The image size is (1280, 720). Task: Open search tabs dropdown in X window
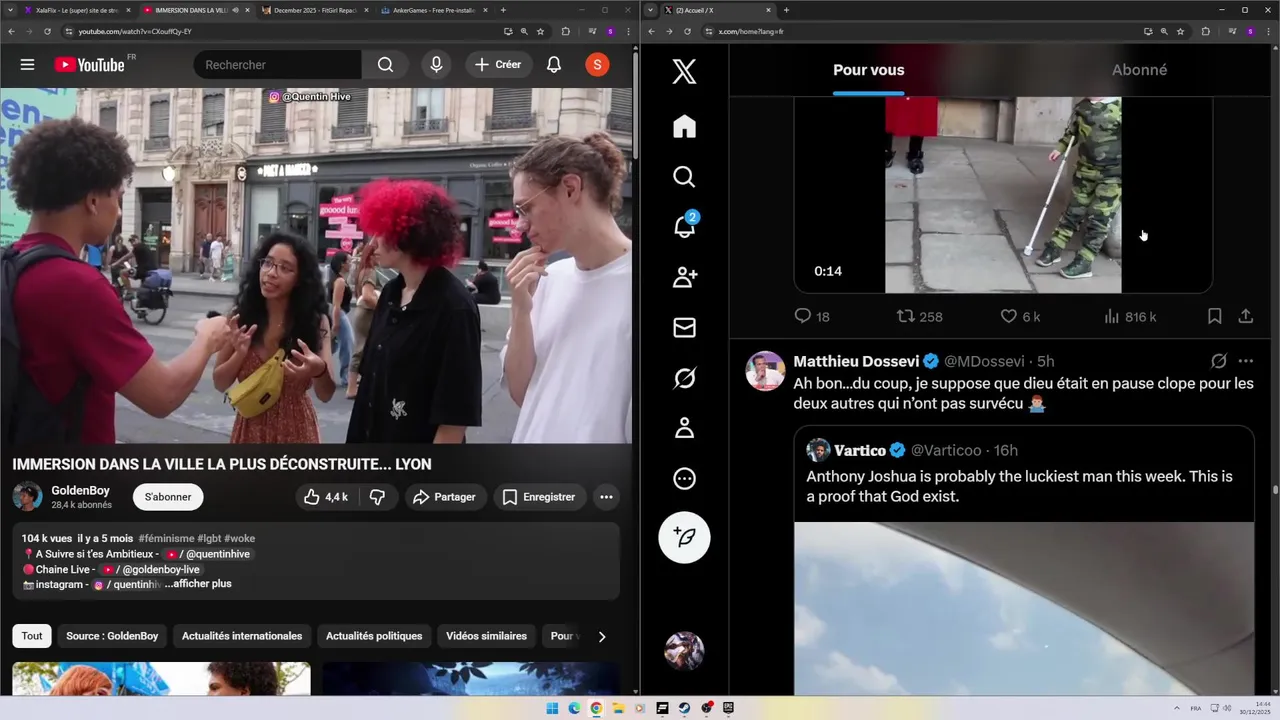point(651,10)
